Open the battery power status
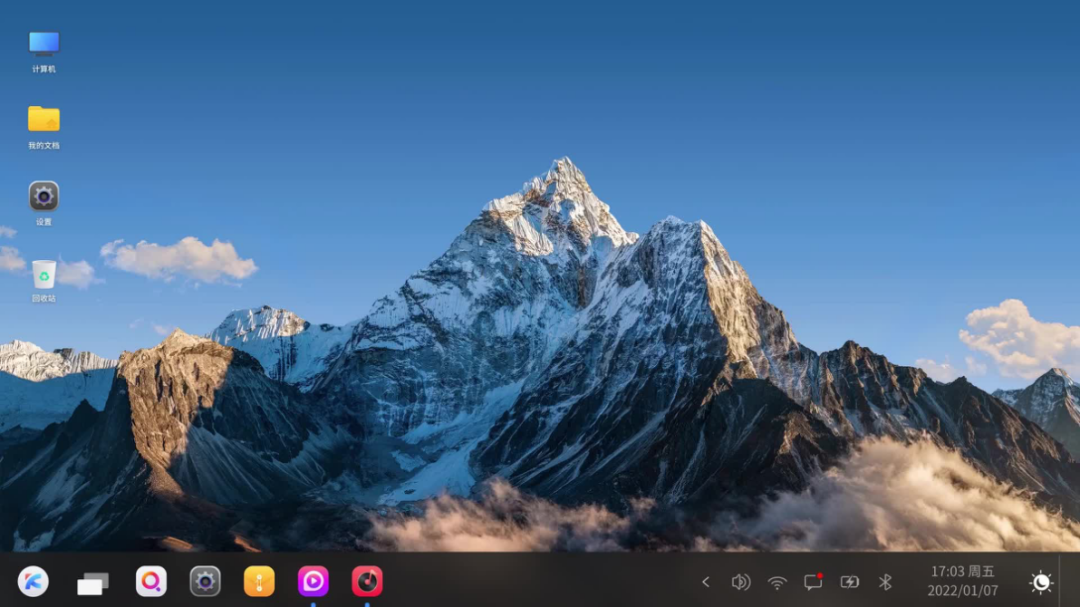This screenshot has height=607, width=1080. tap(849, 582)
